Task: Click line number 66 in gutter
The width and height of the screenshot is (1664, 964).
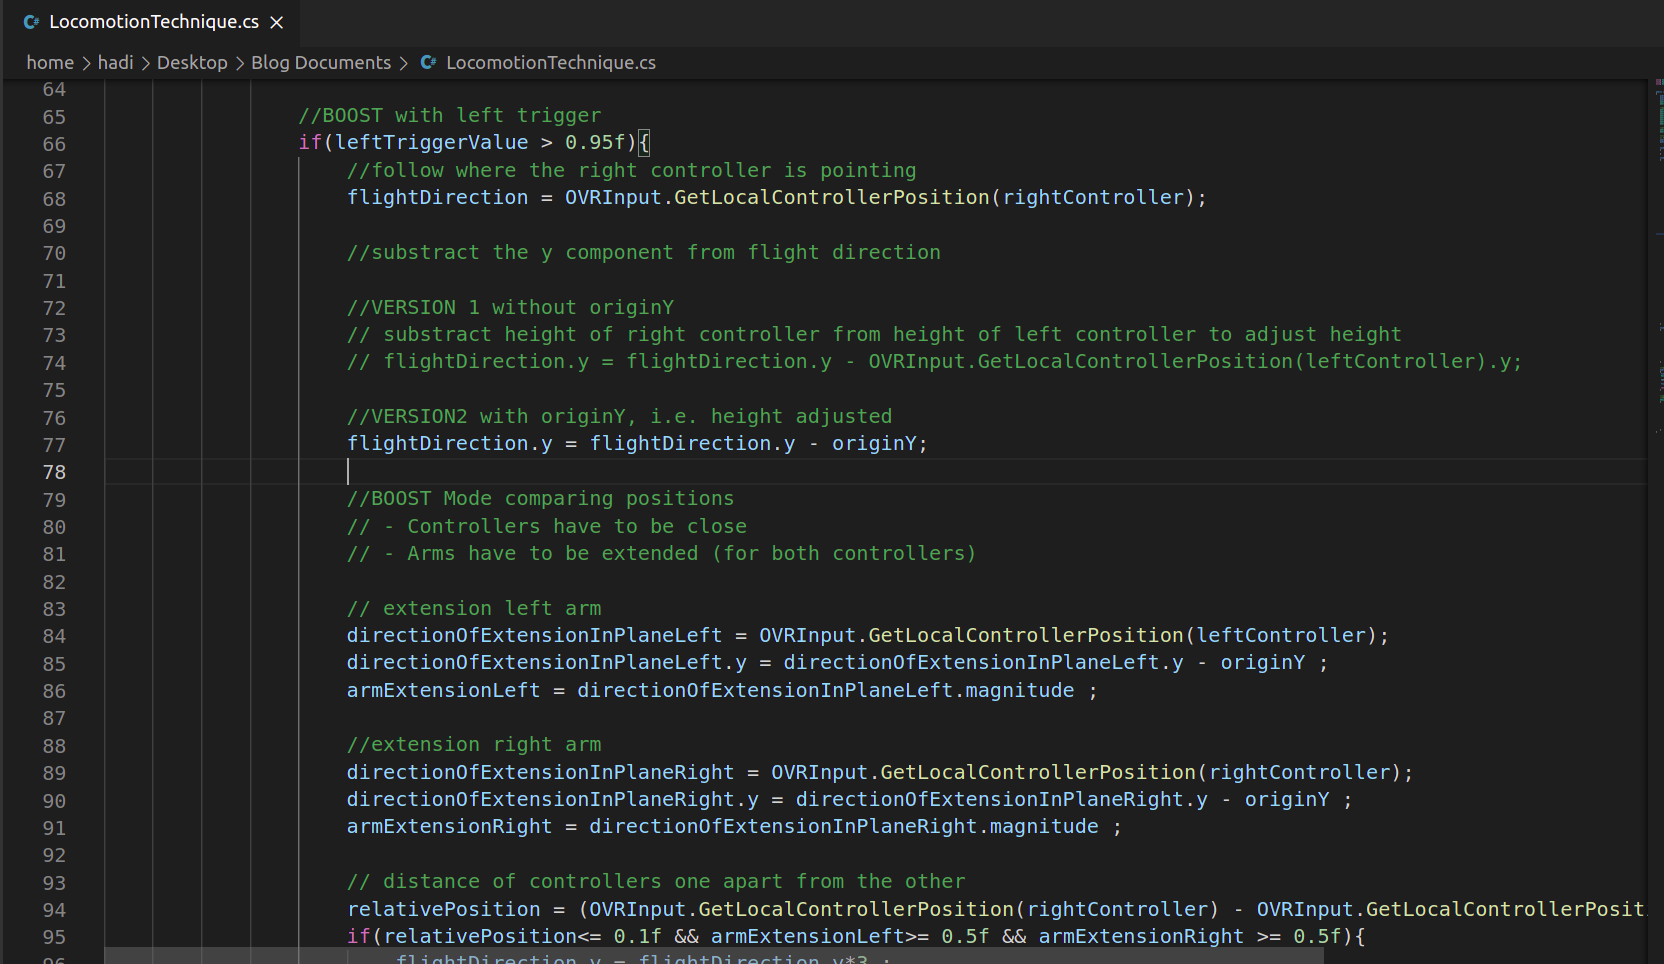Action: [x=54, y=144]
